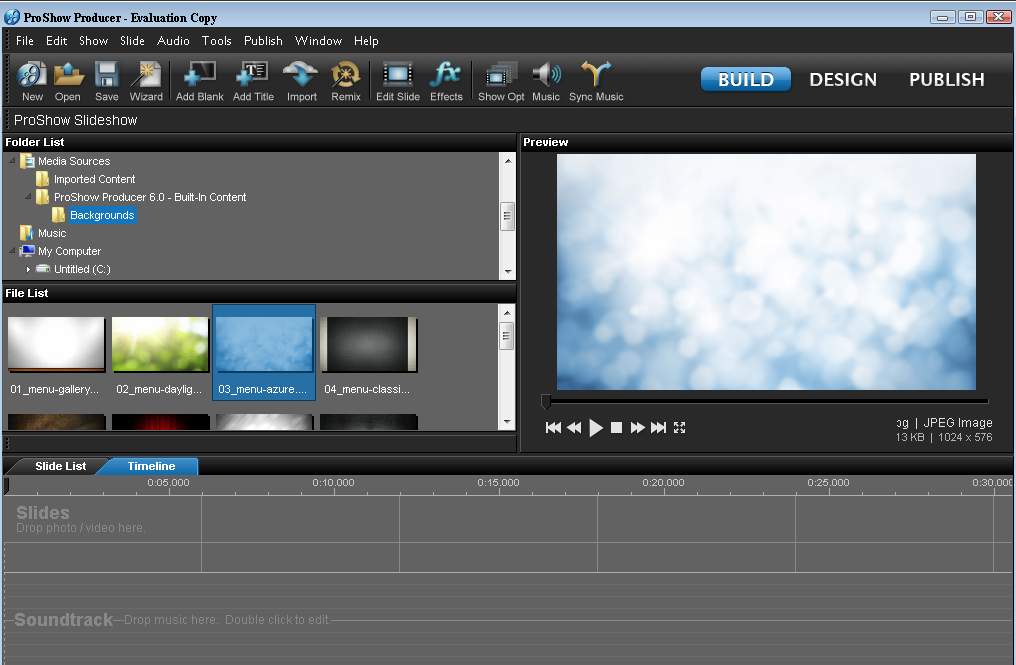Collapse ProShow Producer 6.0 Built-In Content node

coord(29,196)
